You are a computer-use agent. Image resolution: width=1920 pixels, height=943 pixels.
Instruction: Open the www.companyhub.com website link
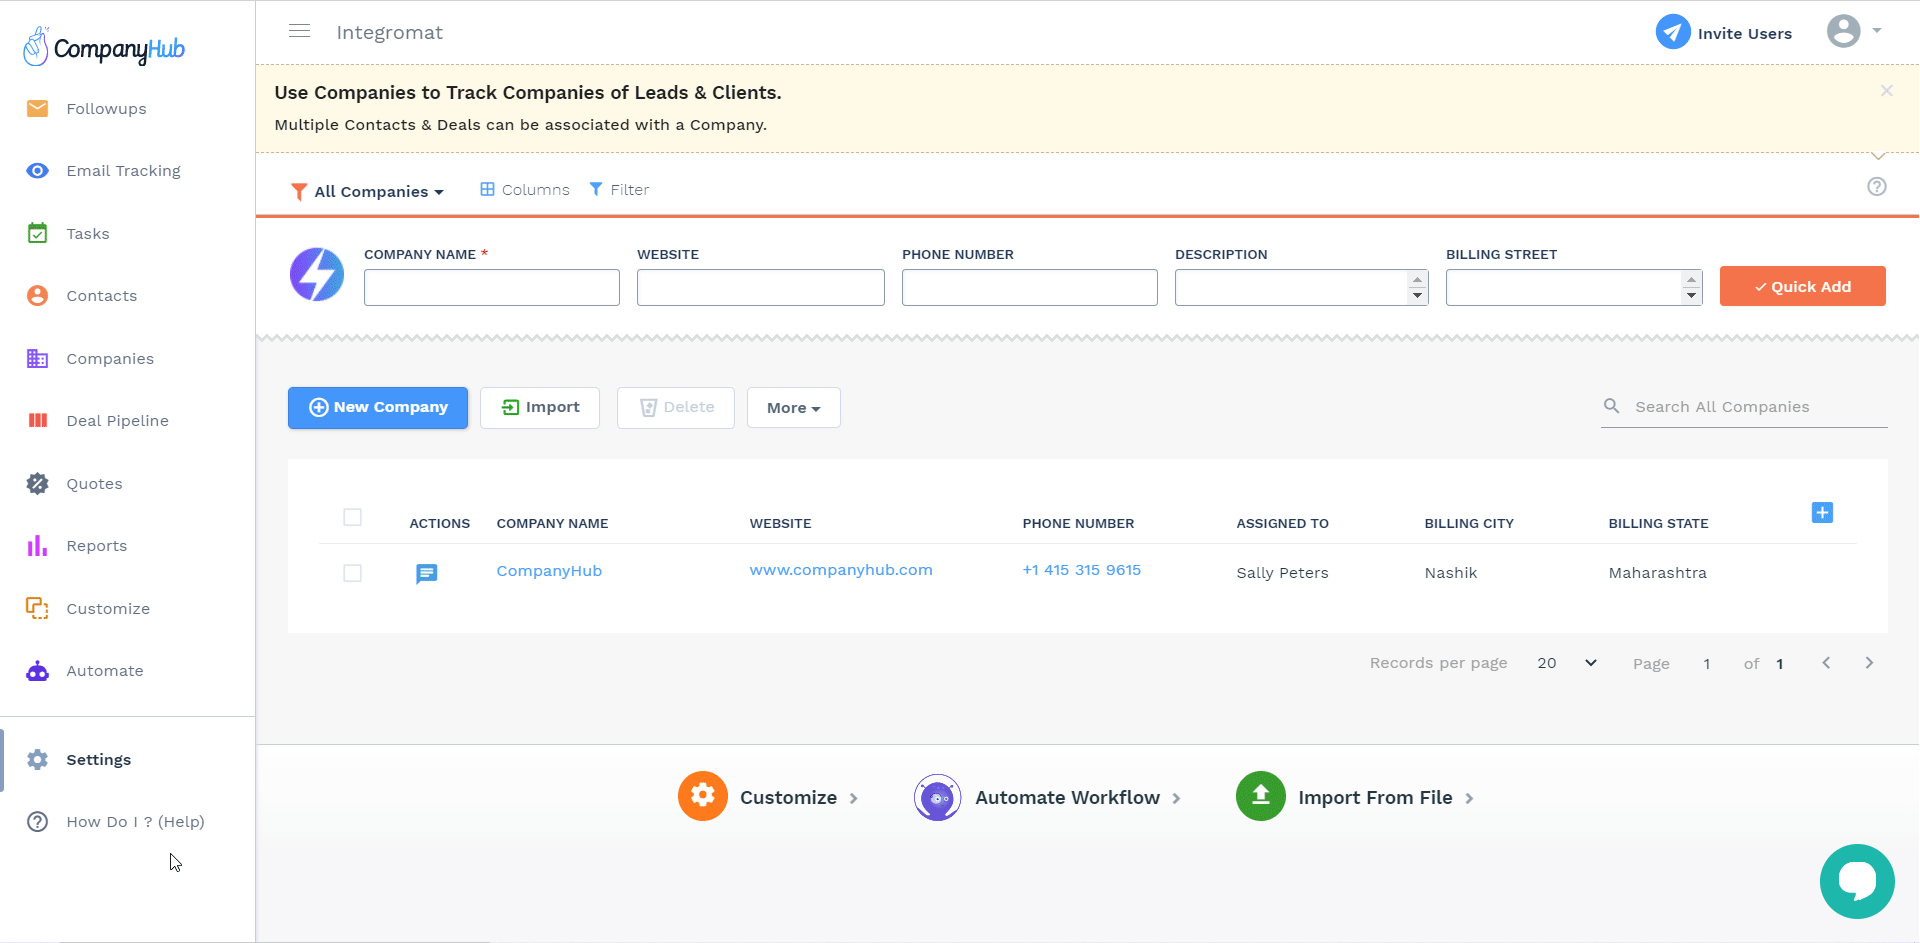tap(841, 570)
